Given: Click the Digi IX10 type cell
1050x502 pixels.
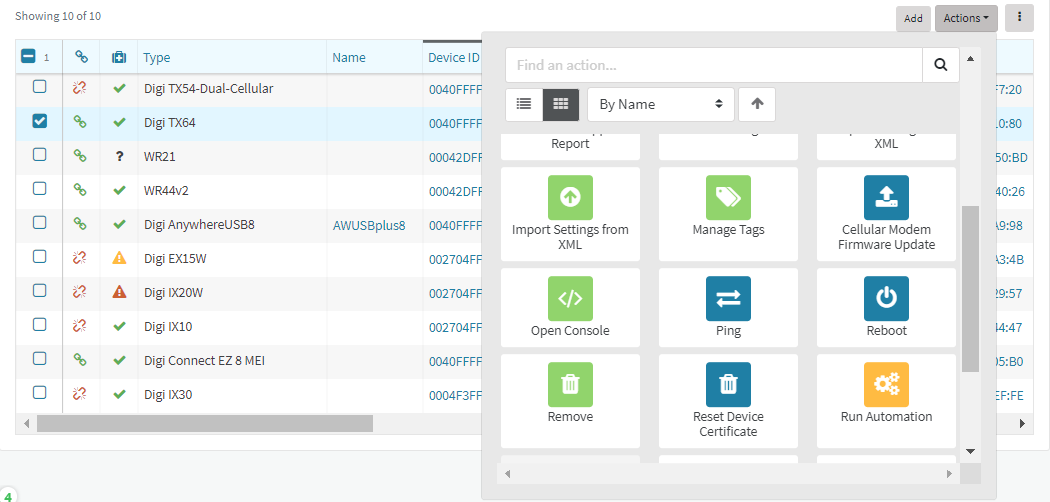Looking at the screenshot, I should point(232,327).
